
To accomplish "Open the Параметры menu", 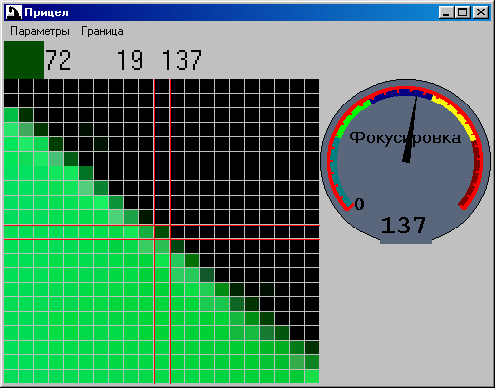I will pos(40,31).
